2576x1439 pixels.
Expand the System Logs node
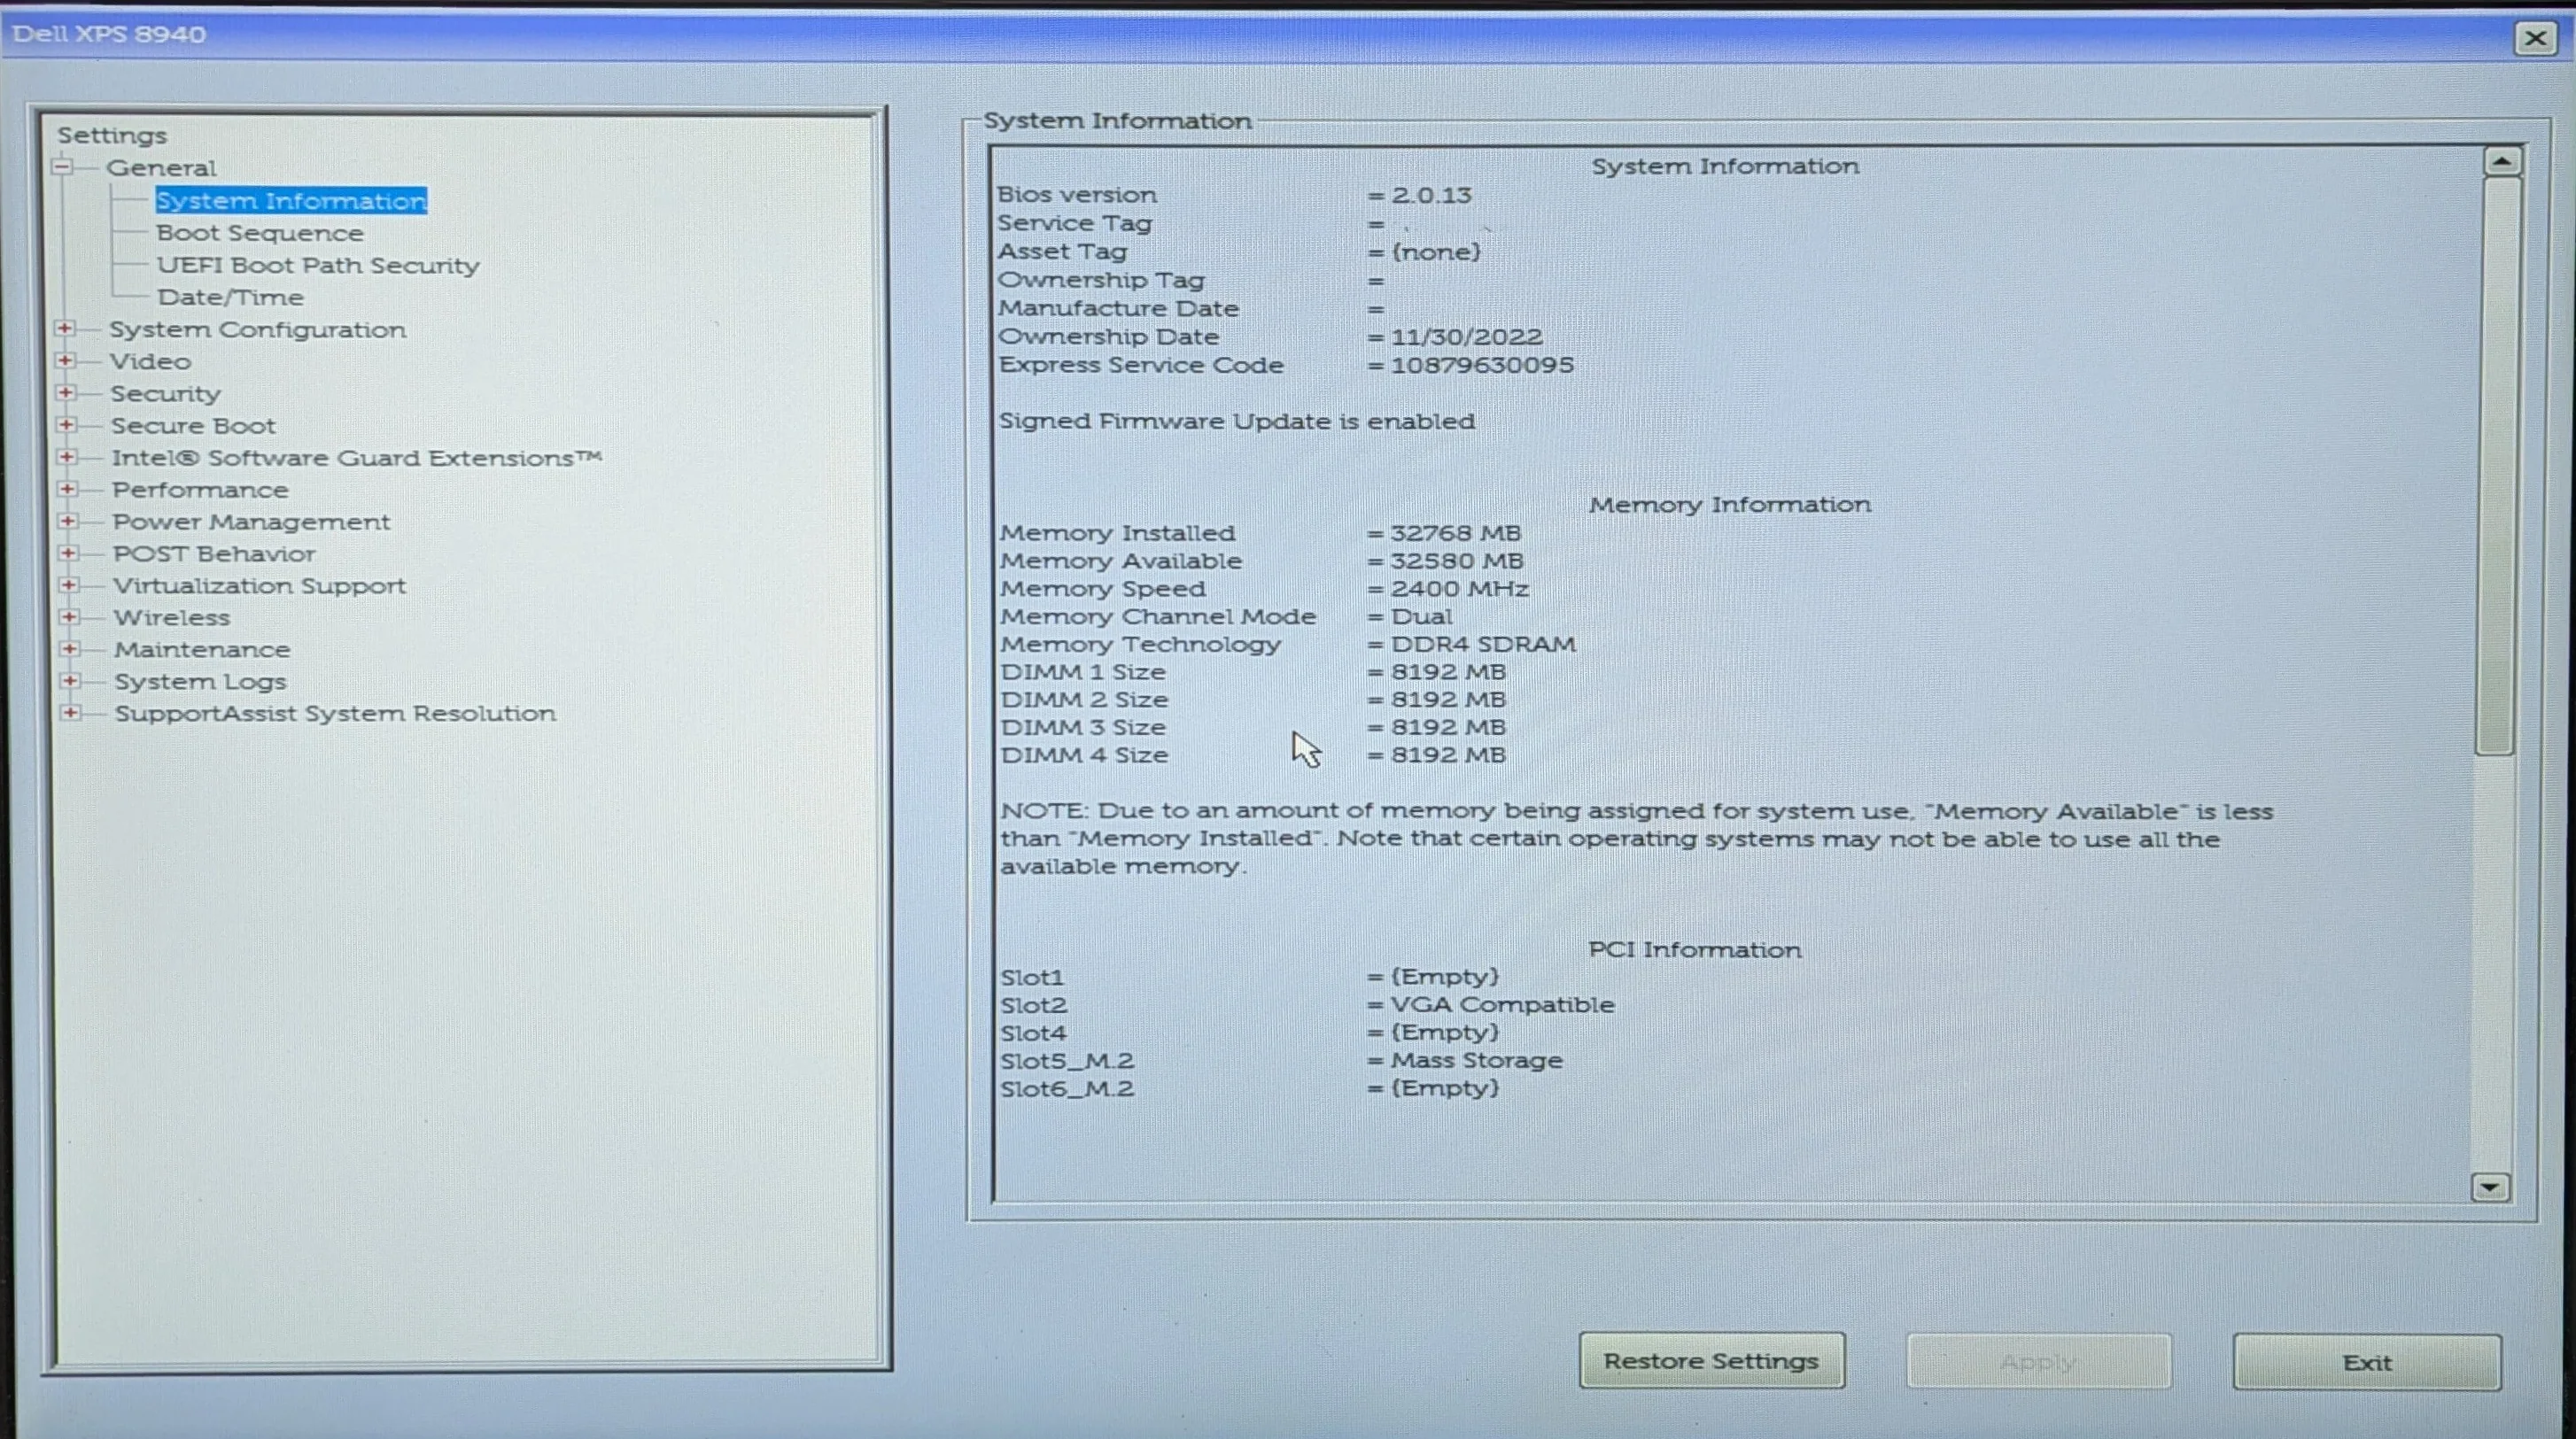click(70, 681)
